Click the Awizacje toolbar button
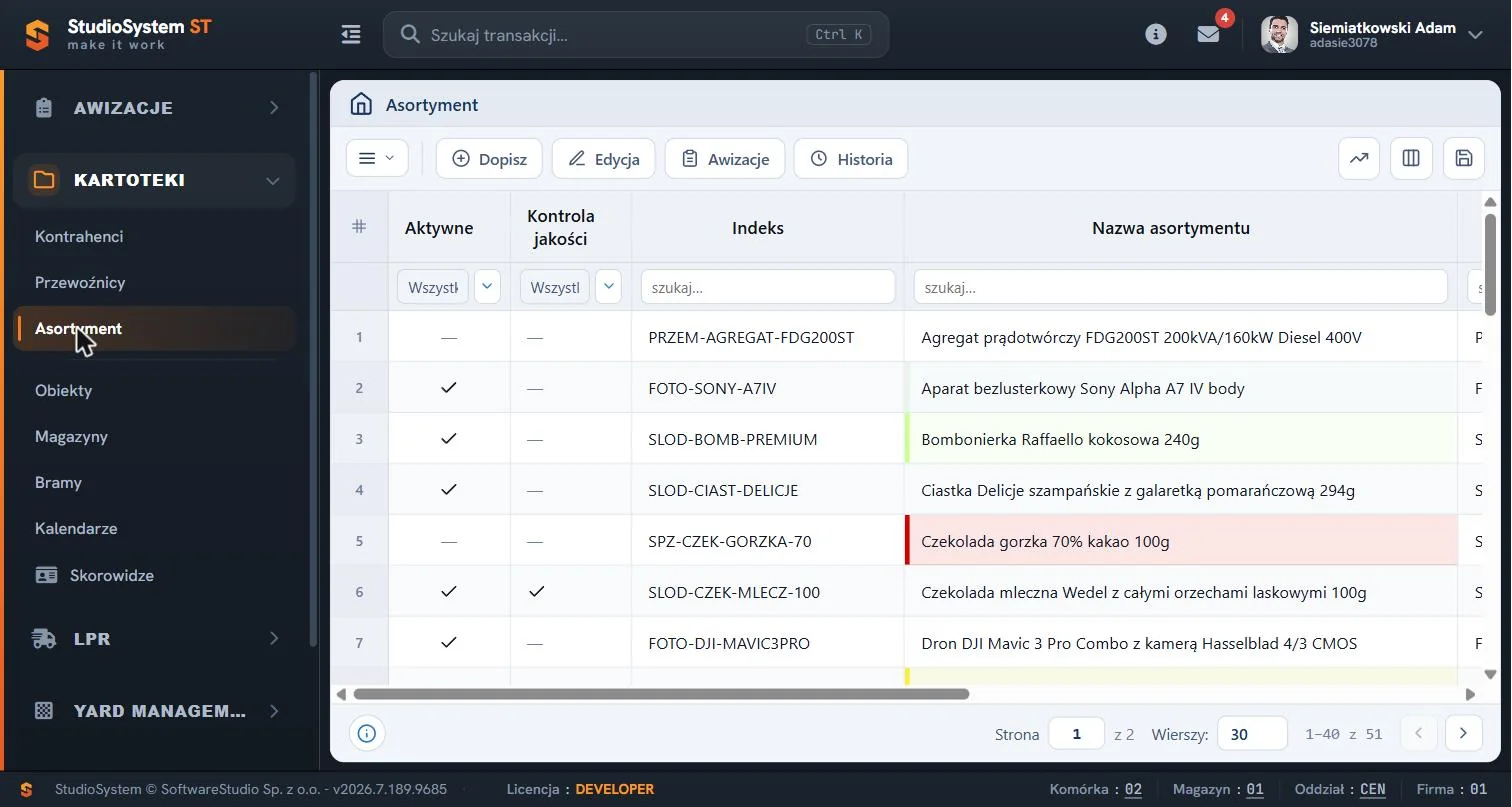 tap(725, 159)
